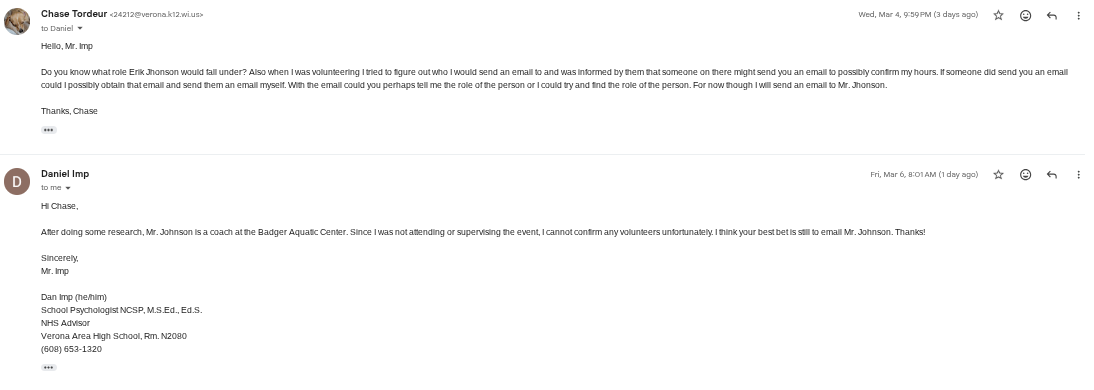Click Chase Tordeur's profile photo

[x=17, y=21]
